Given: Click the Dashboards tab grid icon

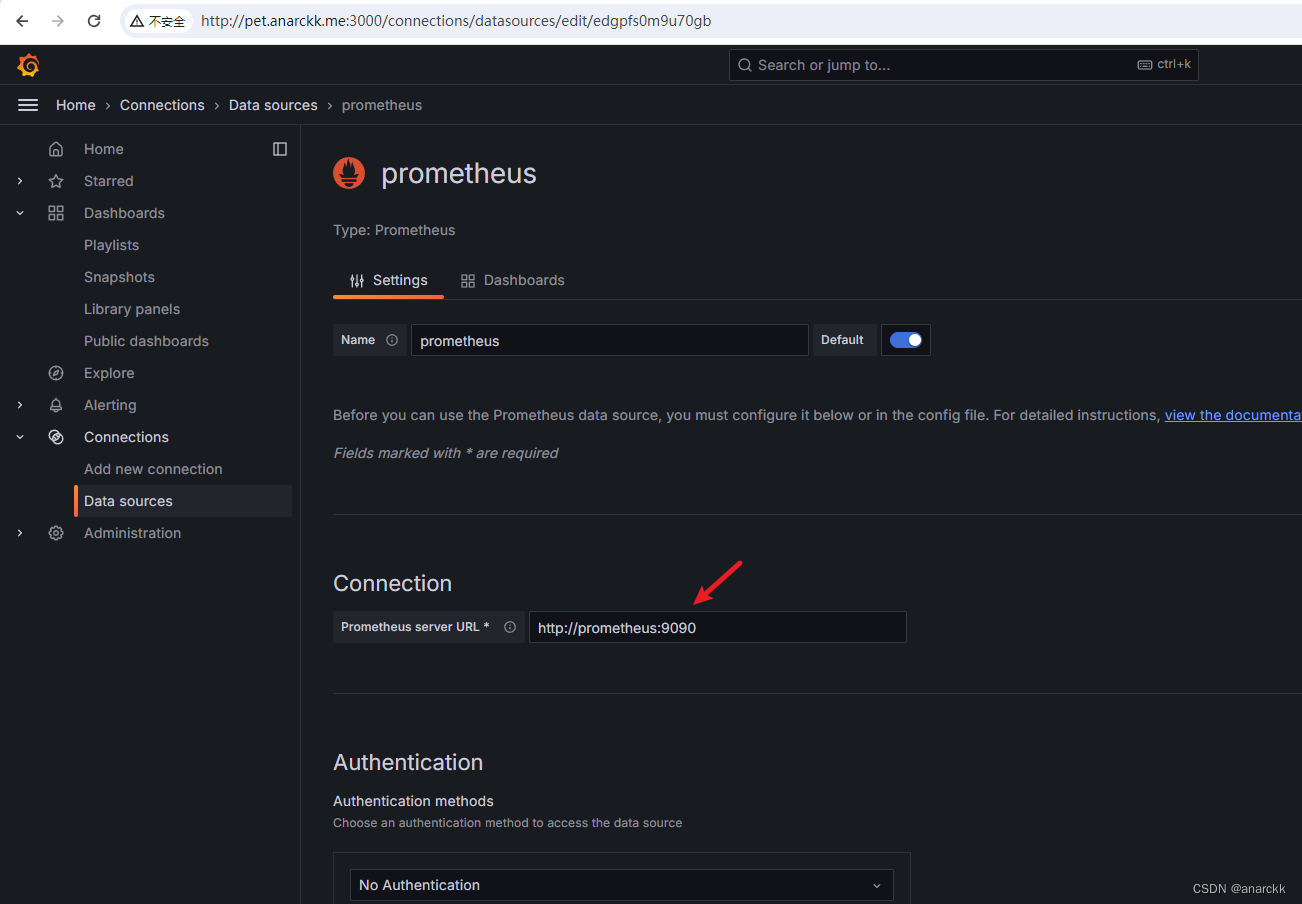Looking at the screenshot, I should click(468, 281).
